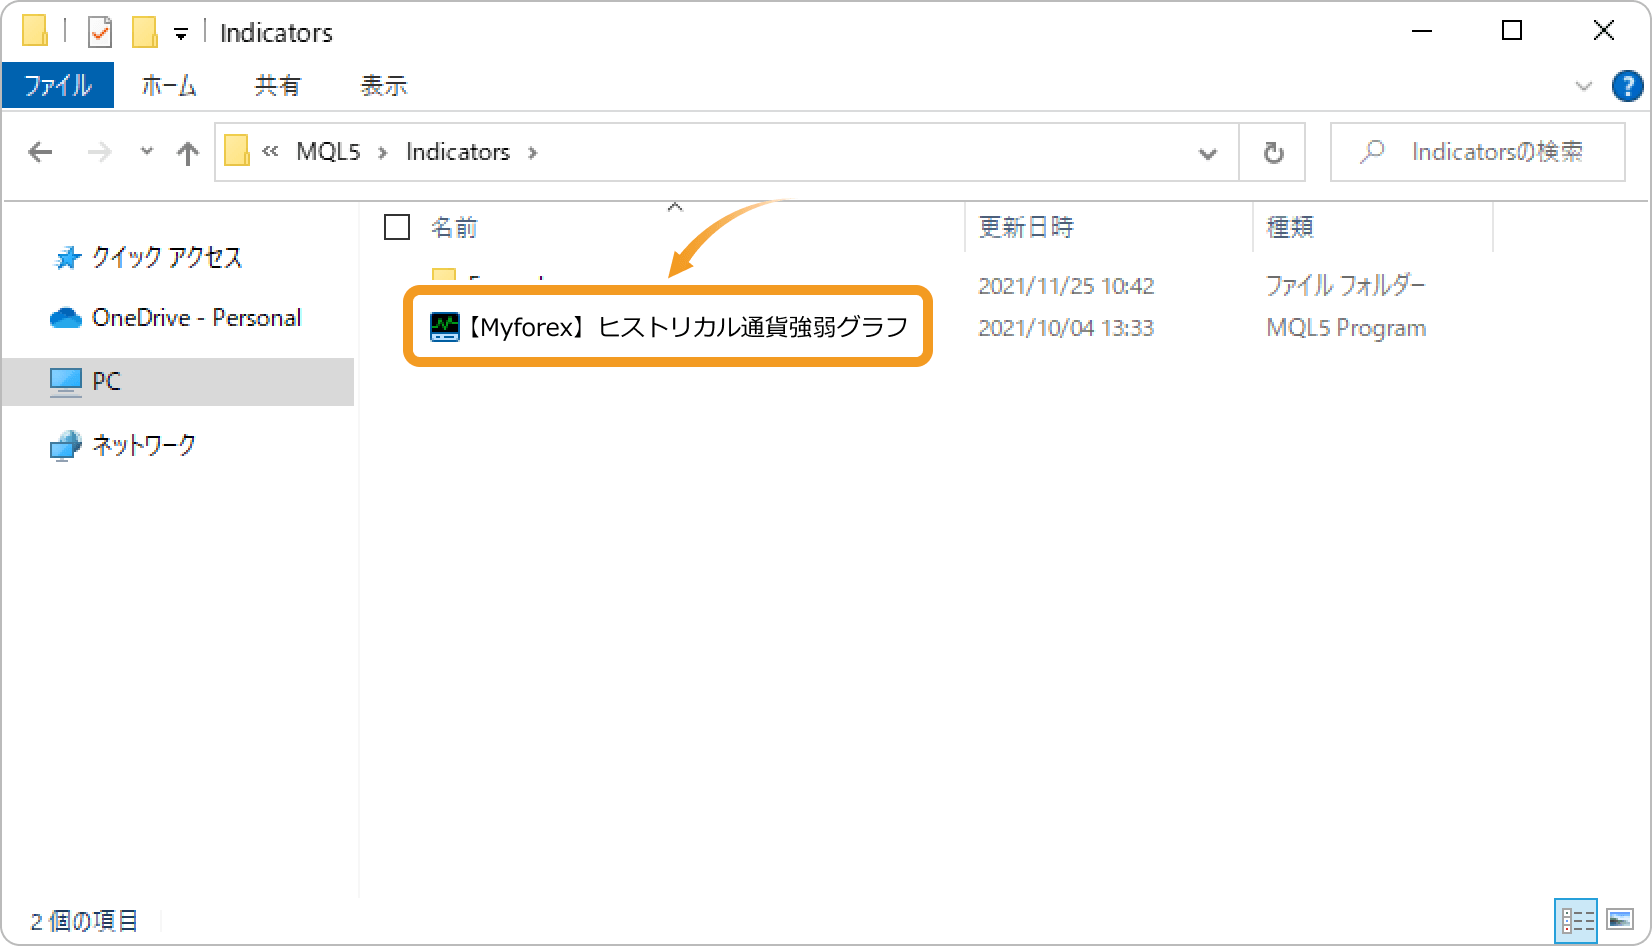Screen dimensions: 1652x946
Task: Click the new folder icon in title bar
Action: point(145,32)
